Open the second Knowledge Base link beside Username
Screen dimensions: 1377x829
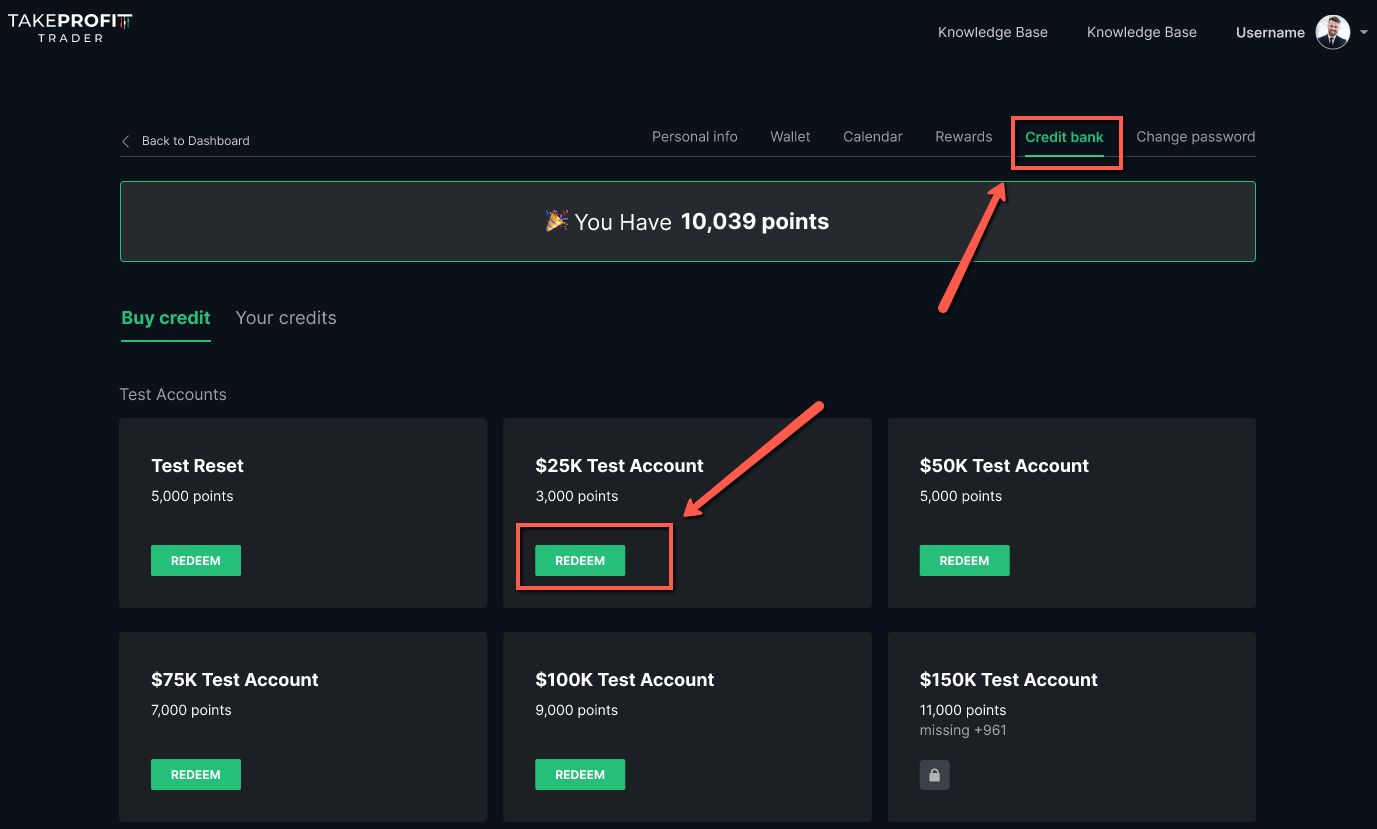click(x=1142, y=32)
